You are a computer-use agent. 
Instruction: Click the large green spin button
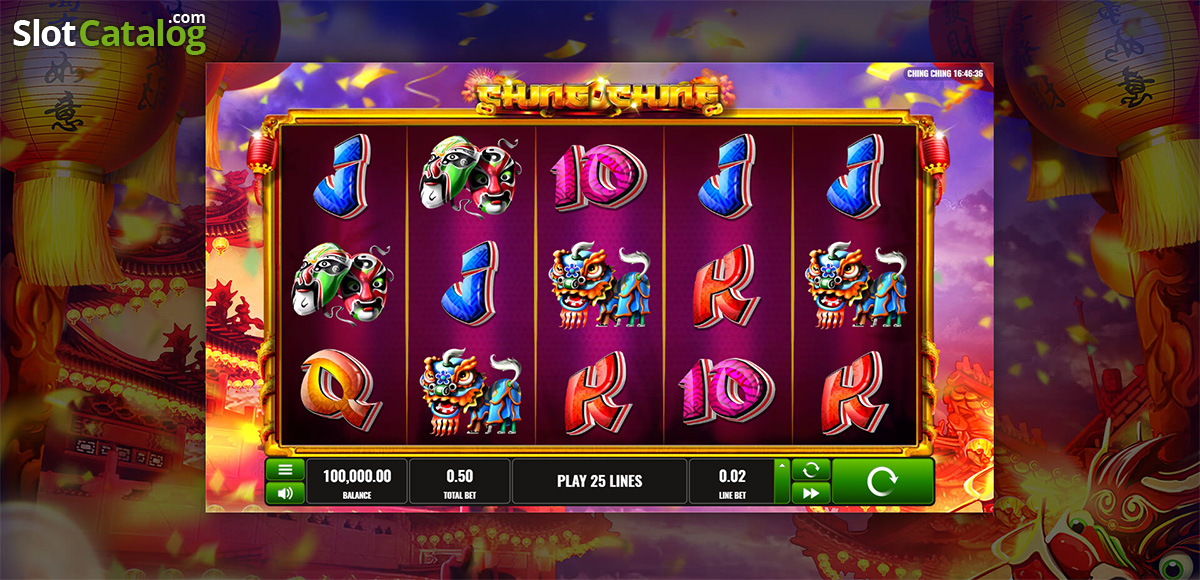883,481
